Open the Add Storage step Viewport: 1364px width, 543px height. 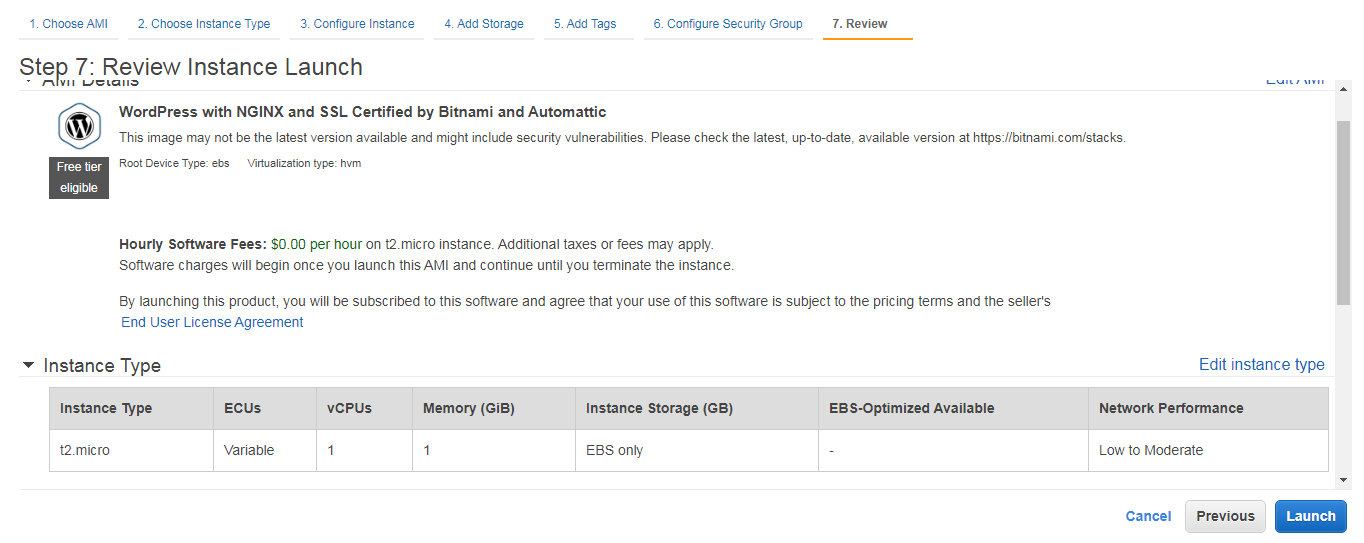484,24
